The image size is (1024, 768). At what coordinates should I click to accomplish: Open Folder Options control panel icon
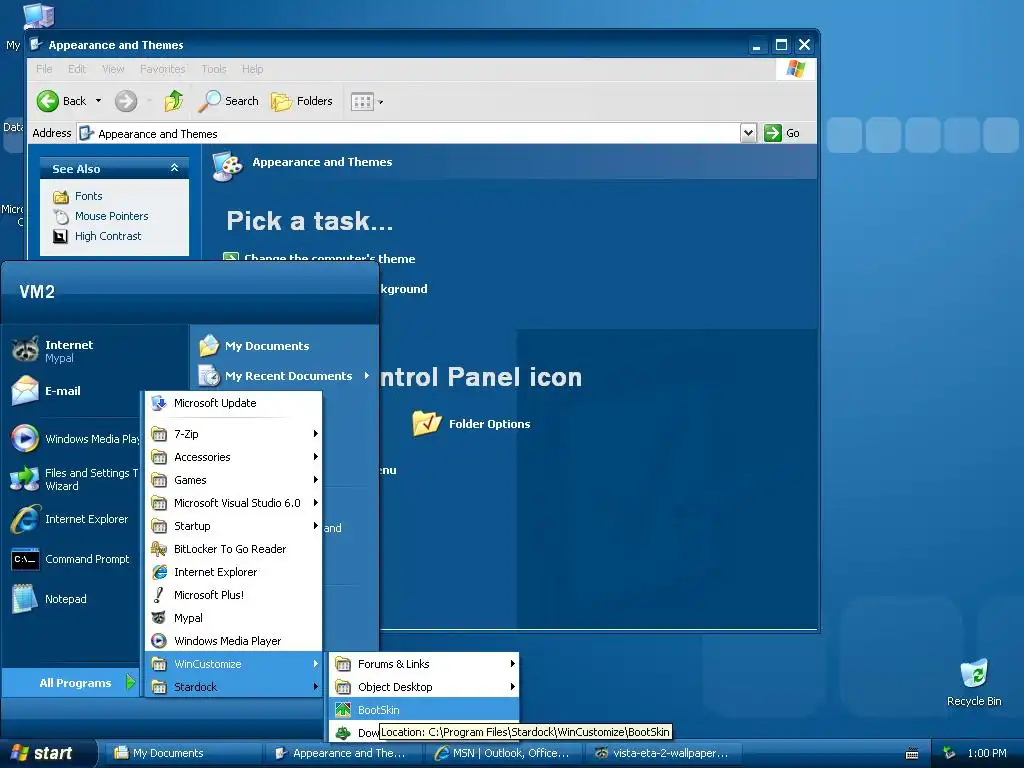point(427,423)
